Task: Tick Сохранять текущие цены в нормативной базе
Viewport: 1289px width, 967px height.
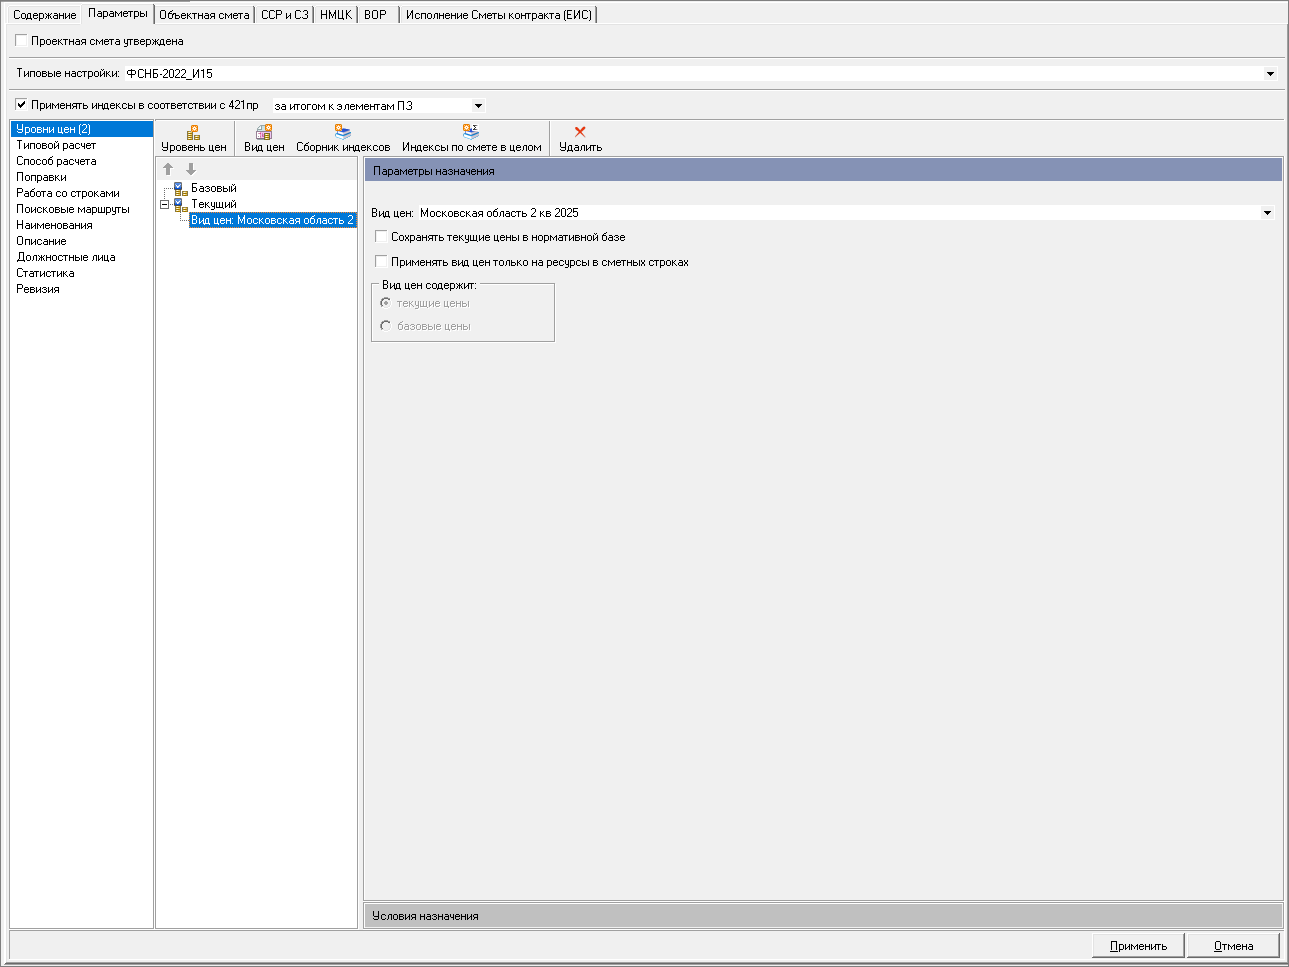Action: click(x=381, y=237)
